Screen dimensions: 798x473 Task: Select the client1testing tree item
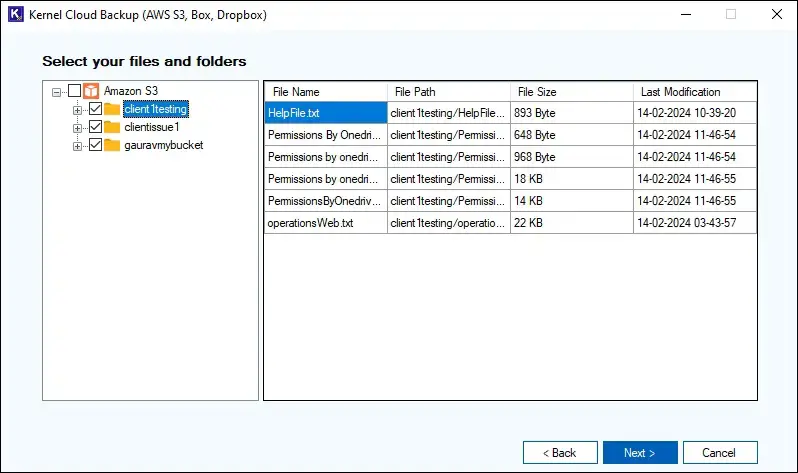(156, 109)
